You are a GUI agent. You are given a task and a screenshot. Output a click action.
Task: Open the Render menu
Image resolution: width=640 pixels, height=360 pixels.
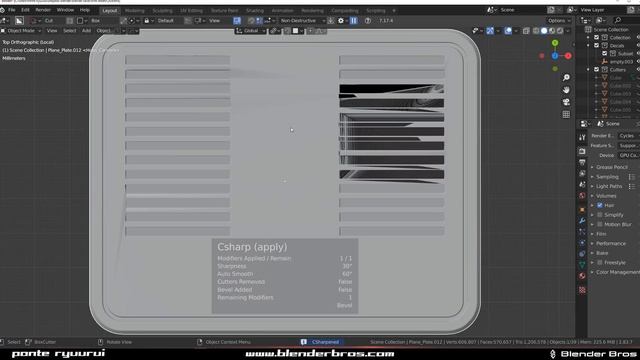point(43,10)
